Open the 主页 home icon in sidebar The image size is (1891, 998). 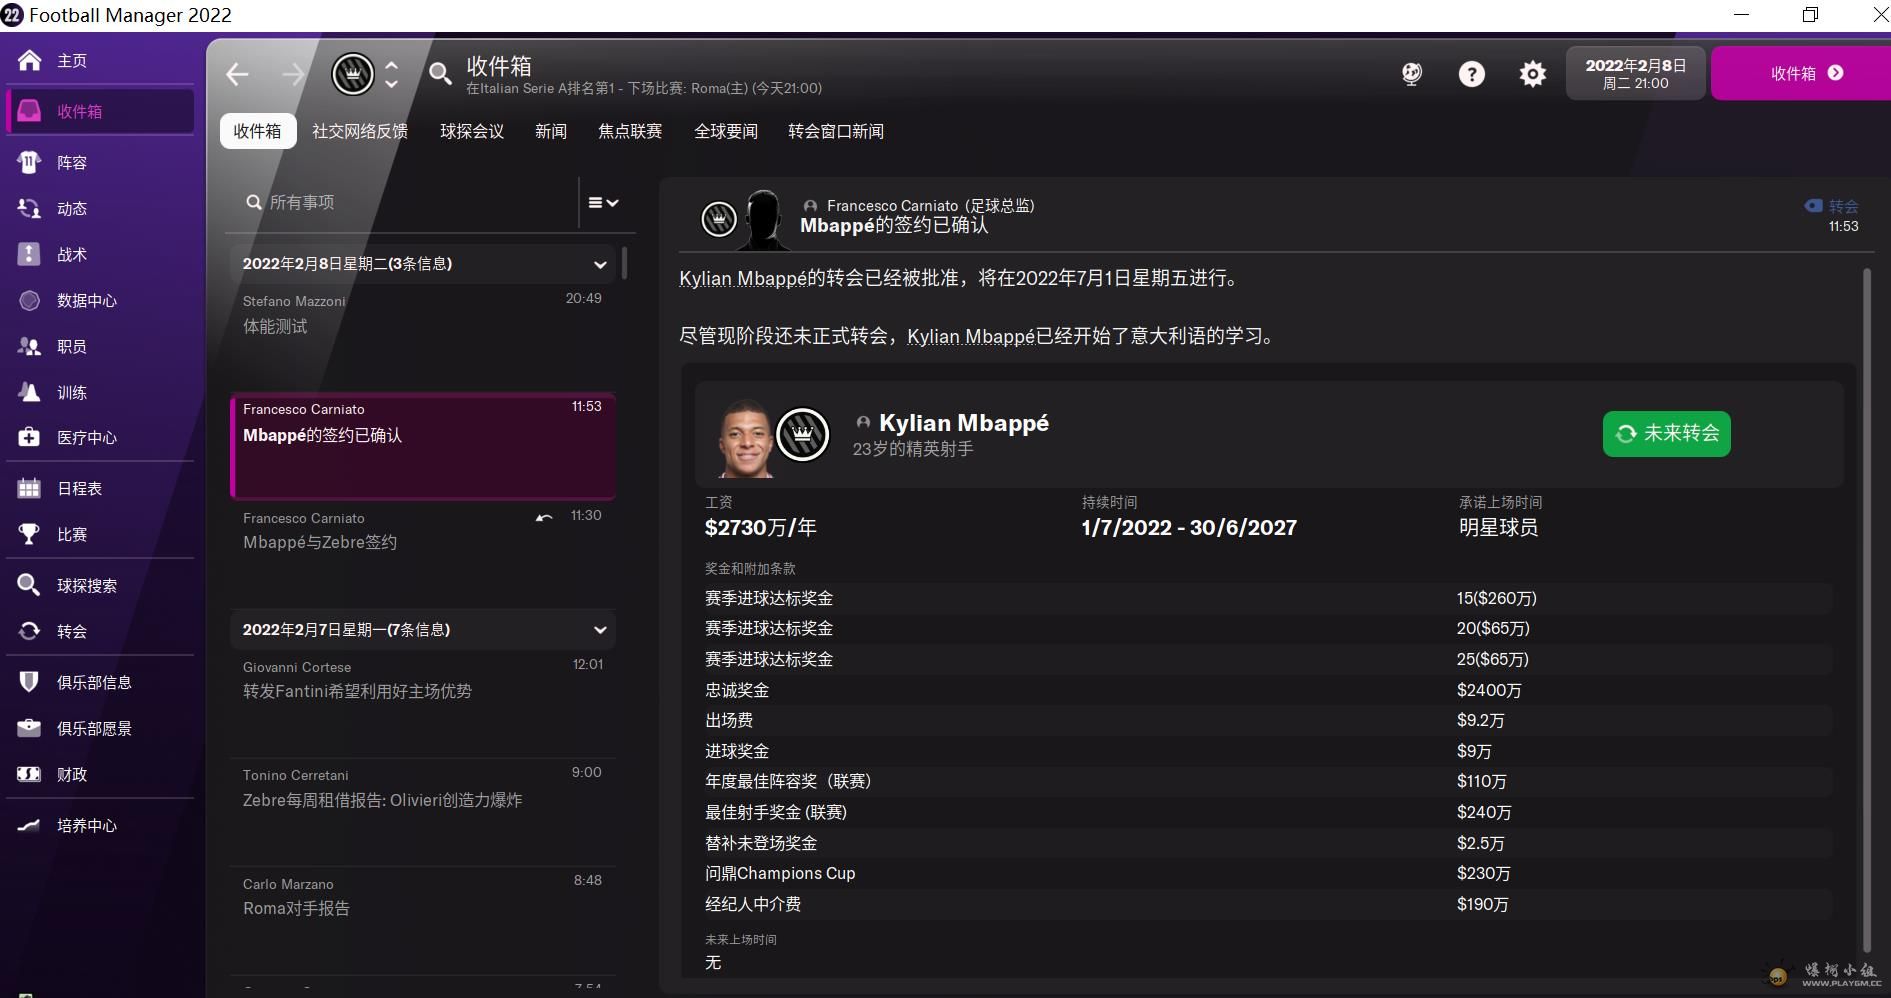pyautogui.click(x=30, y=61)
